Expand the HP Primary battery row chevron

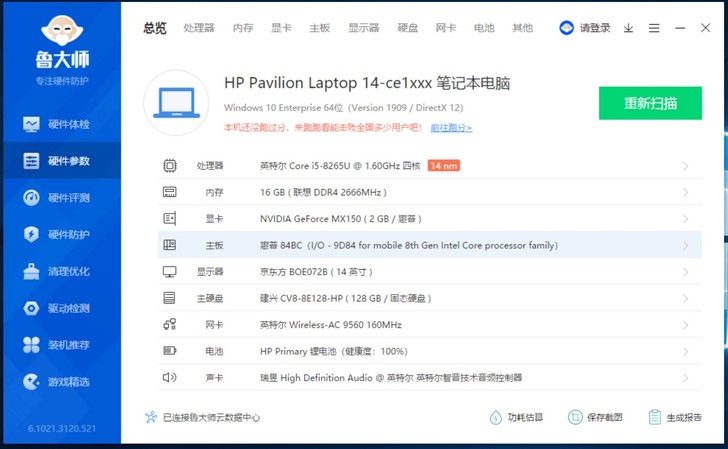click(x=685, y=351)
